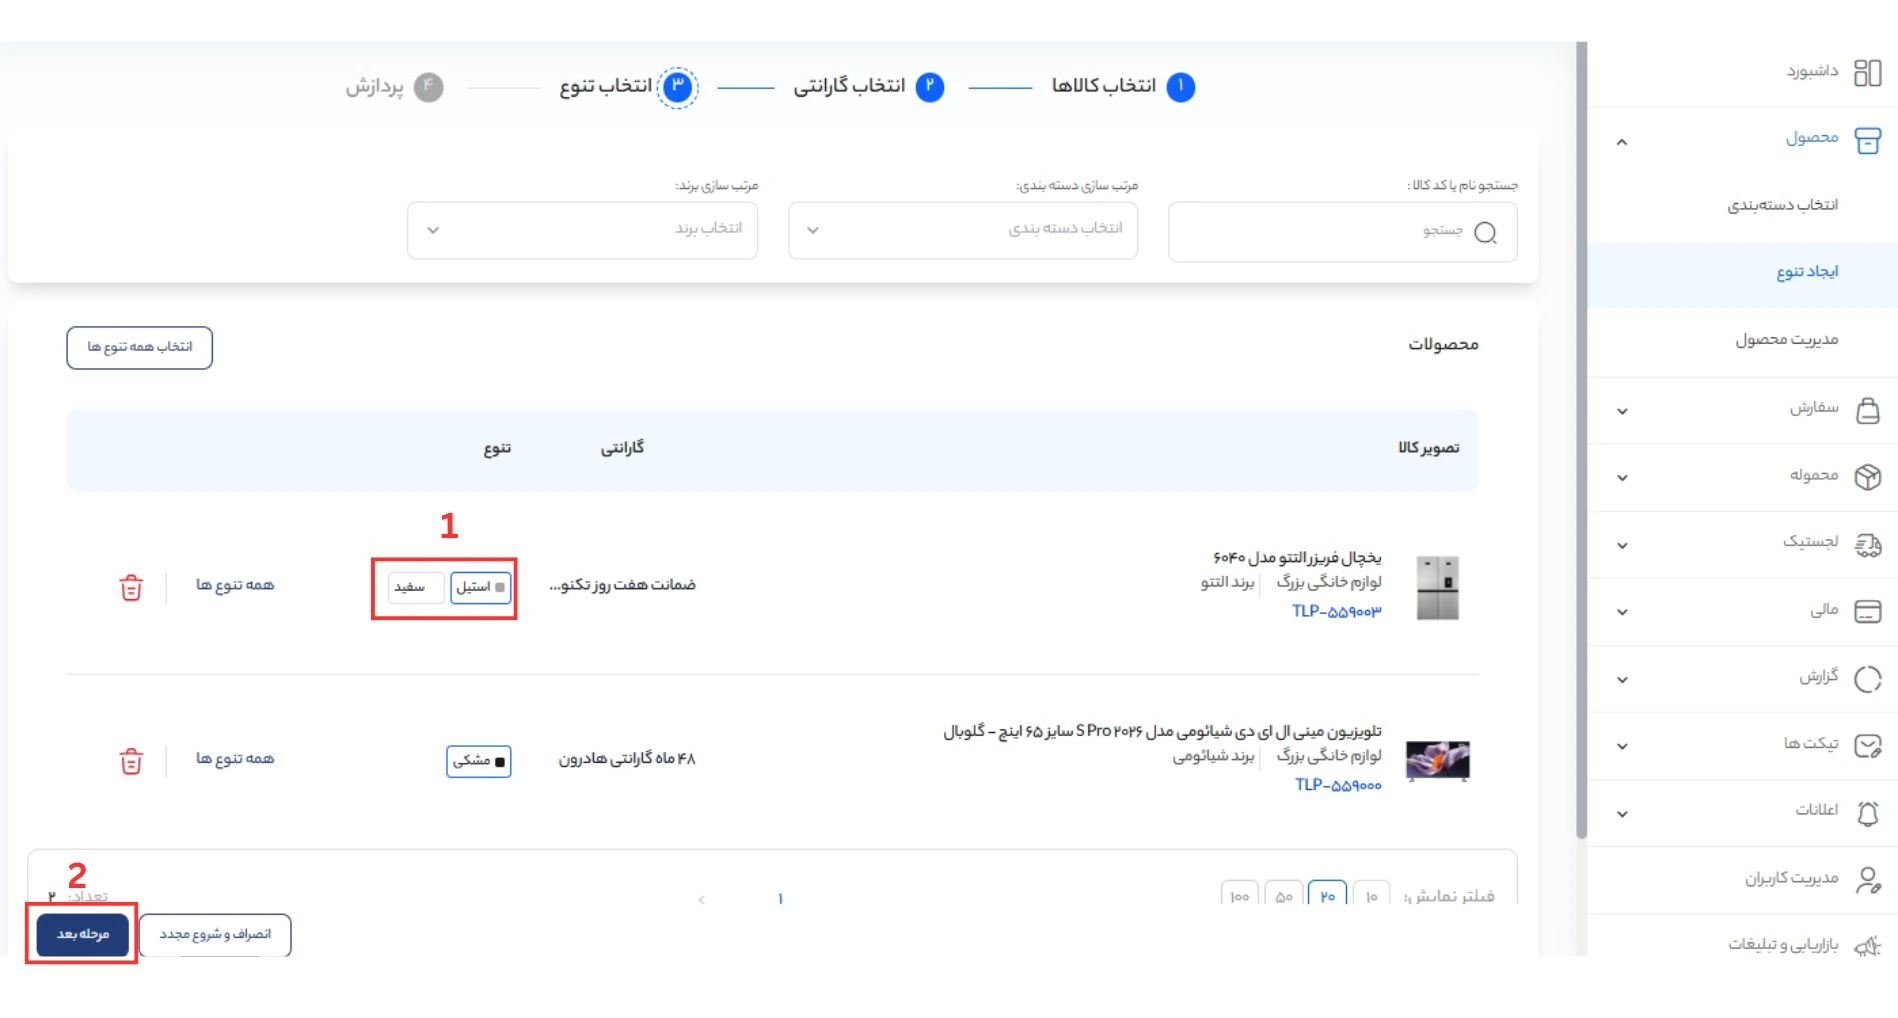
Task: Click the Xiaomi TV product thumbnail
Action: (x=1438, y=761)
